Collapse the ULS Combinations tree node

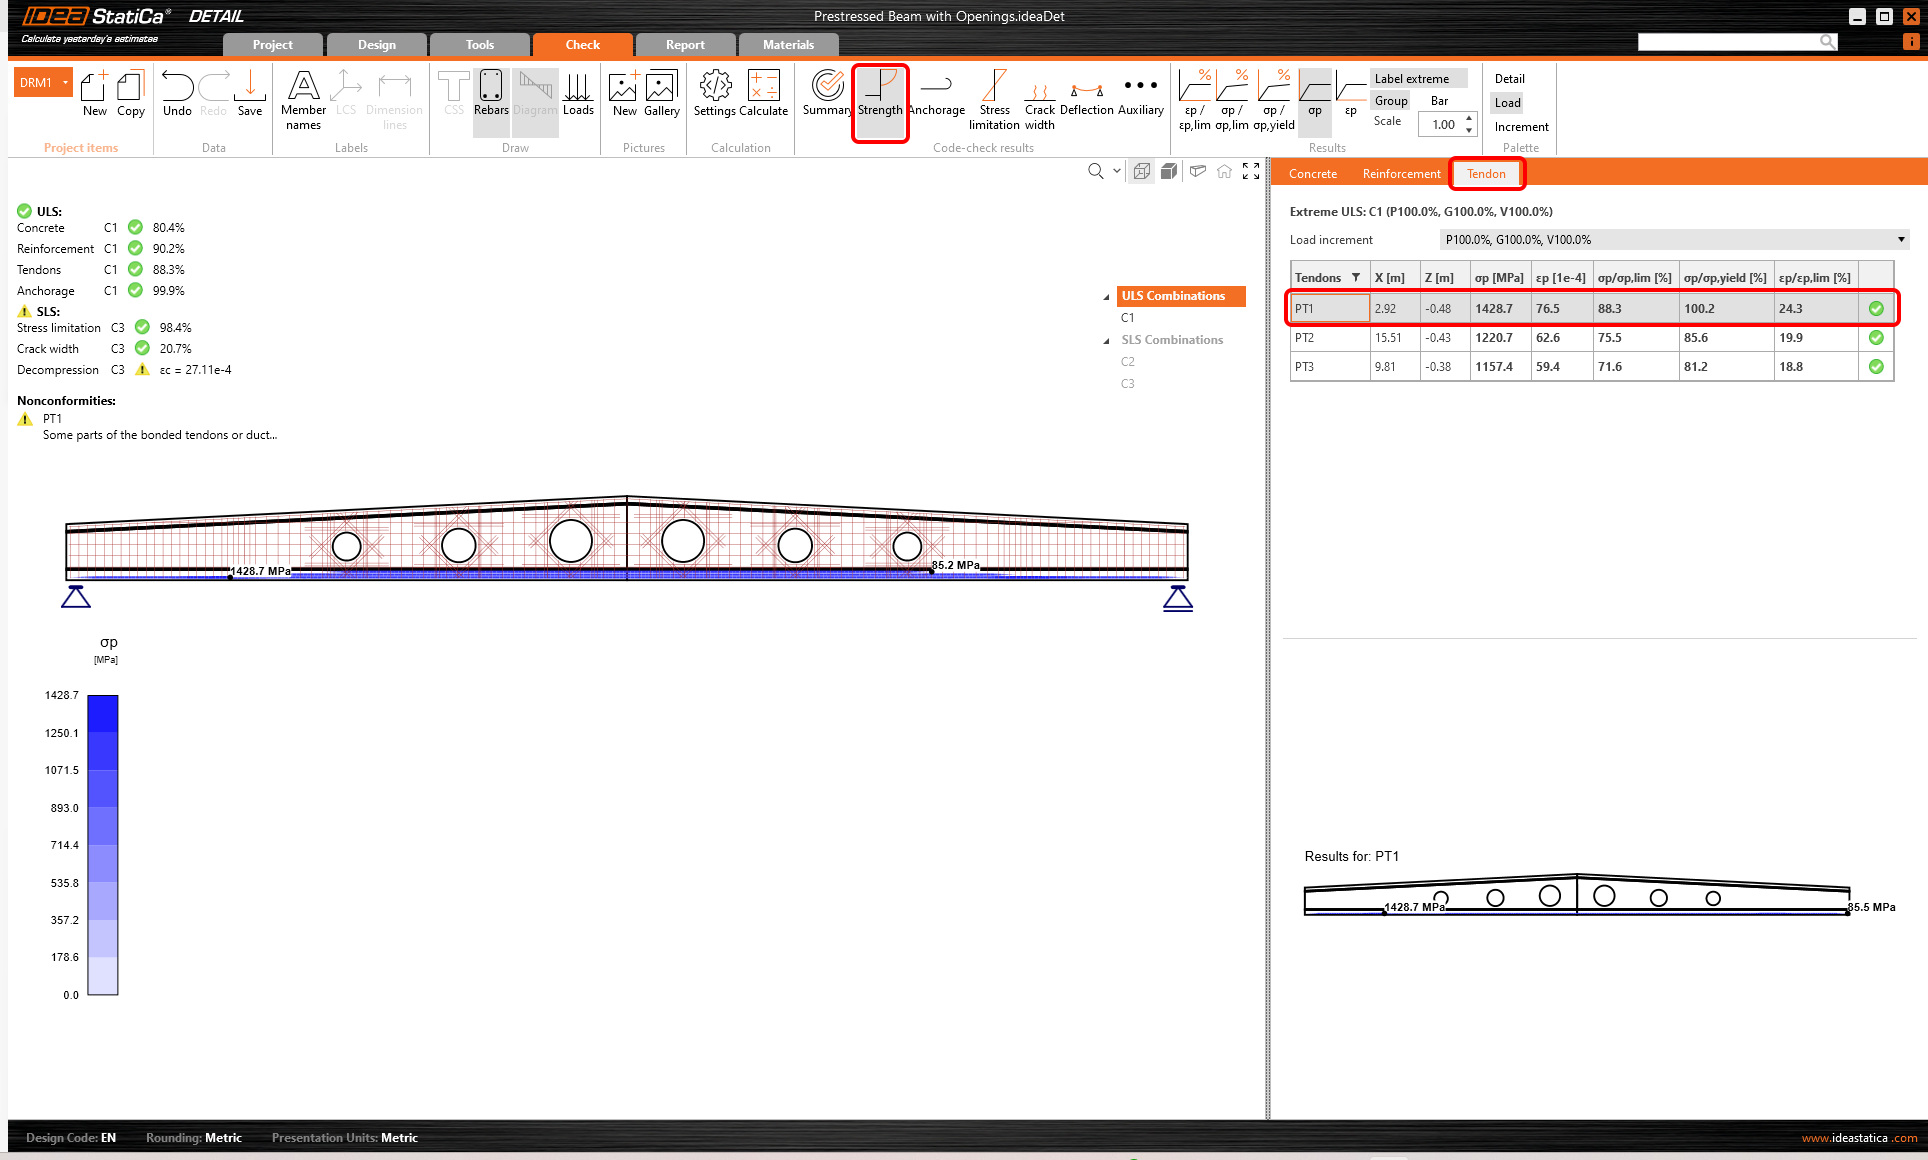pyautogui.click(x=1106, y=297)
